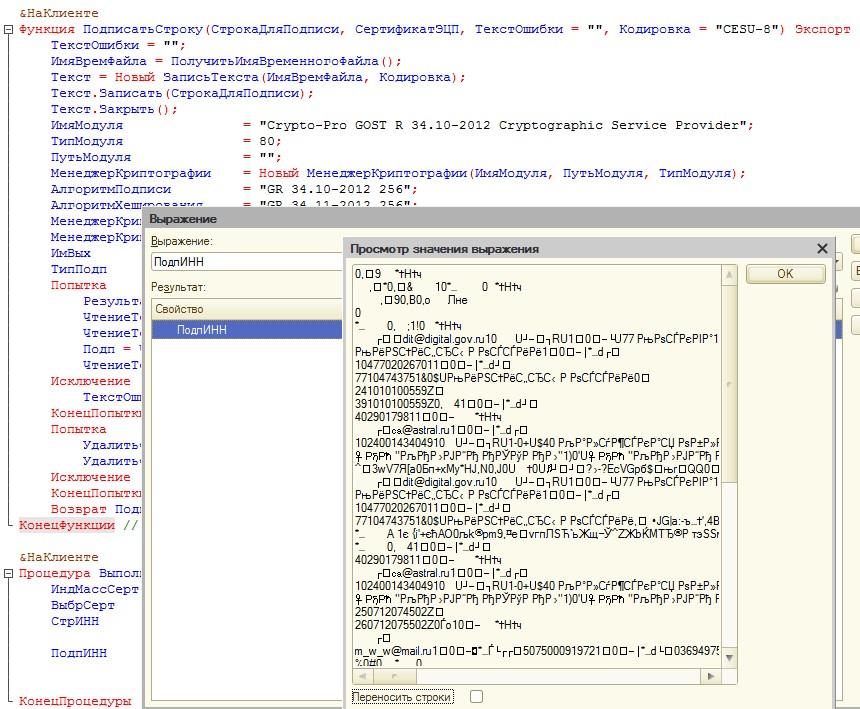Viewport: 860px width, 709px height.
Task: Collapse the Процедура block near bottom
Action: click(x=9, y=574)
